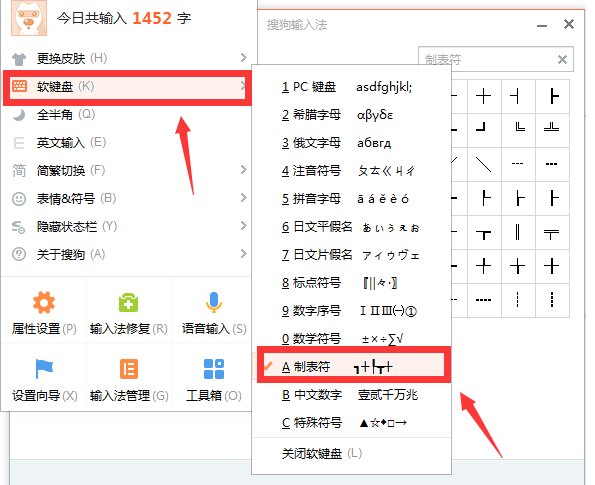This screenshot has height=485, width=595.
Task: Select 3 俄文字母 soft keyboard
Action: pos(351,143)
